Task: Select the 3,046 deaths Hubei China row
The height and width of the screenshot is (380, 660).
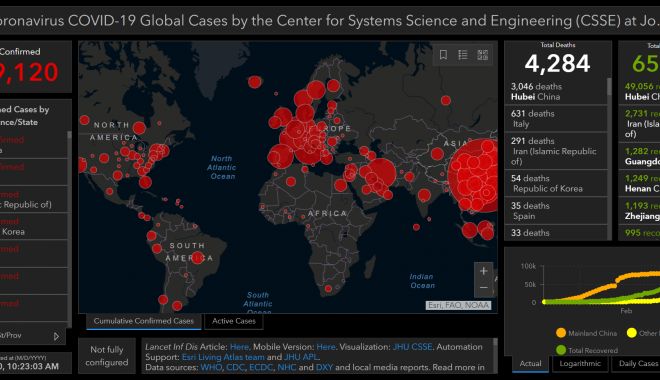Action: tap(556, 91)
